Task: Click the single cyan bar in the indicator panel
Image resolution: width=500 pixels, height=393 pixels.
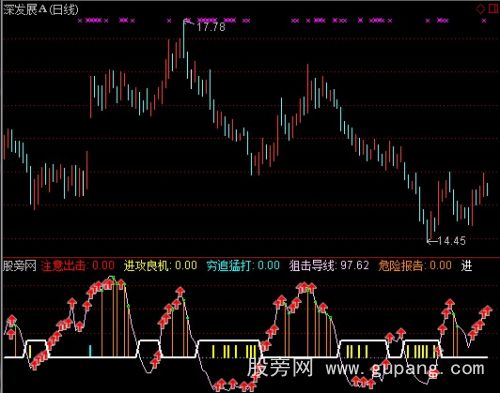Action: pos(90,351)
